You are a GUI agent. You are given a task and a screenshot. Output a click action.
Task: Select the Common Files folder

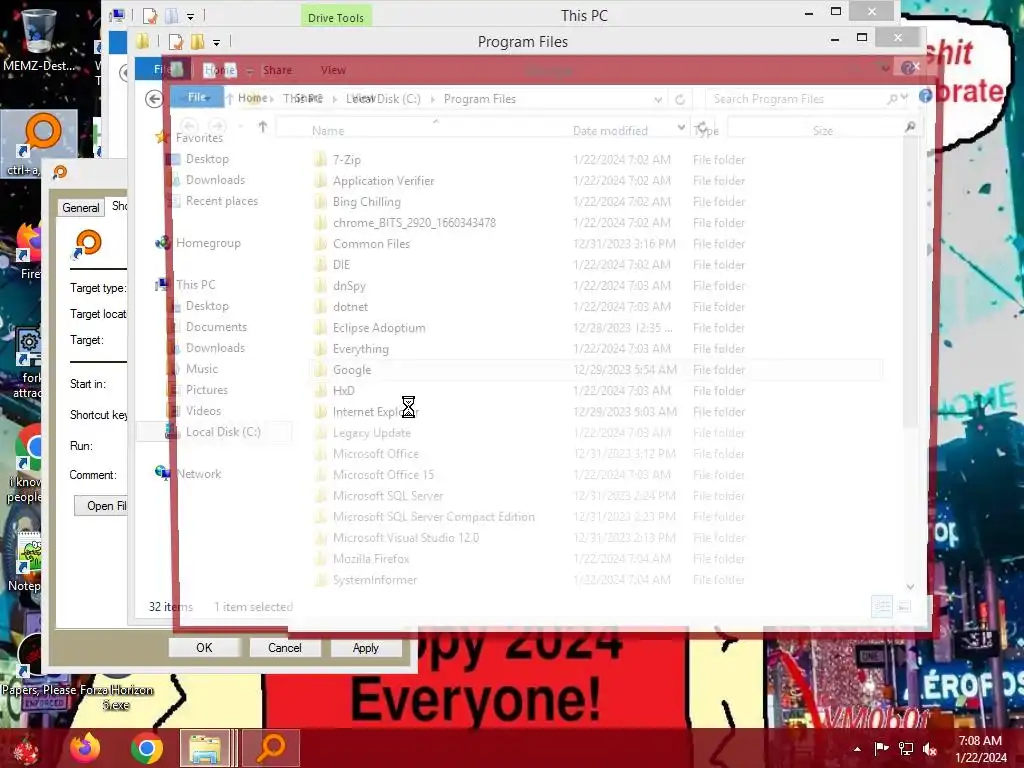[x=371, y=244]
